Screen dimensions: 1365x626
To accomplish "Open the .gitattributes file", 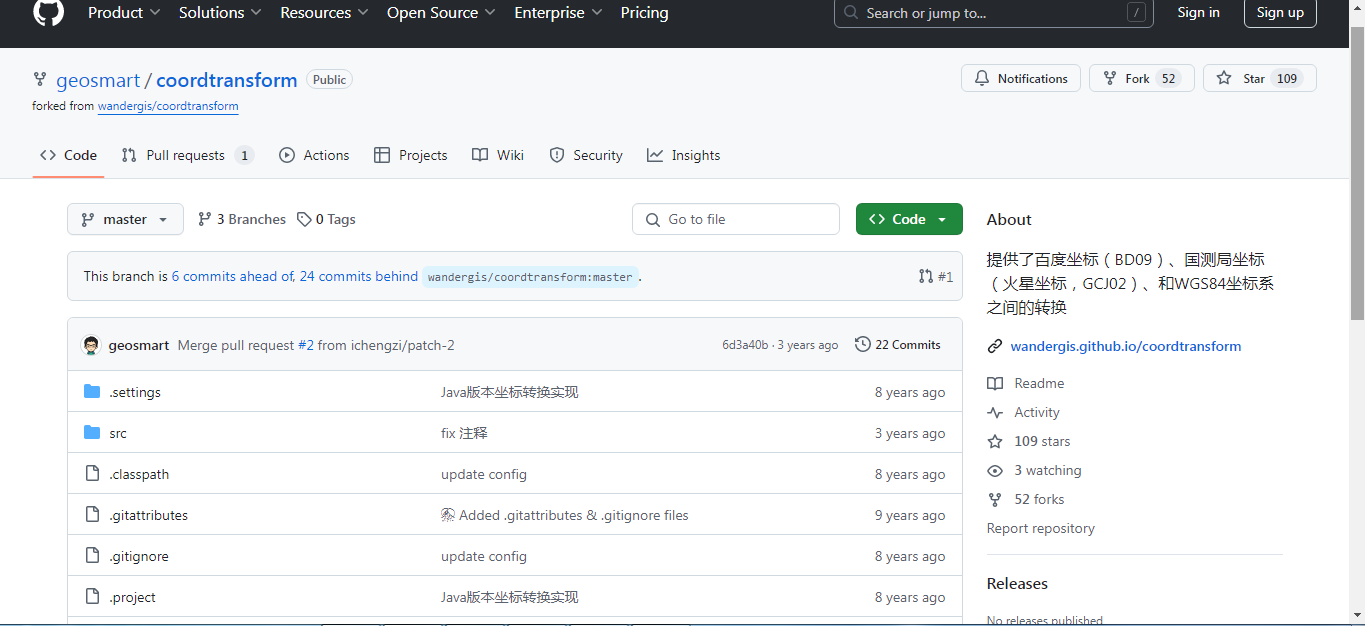I will click(148, 515).
